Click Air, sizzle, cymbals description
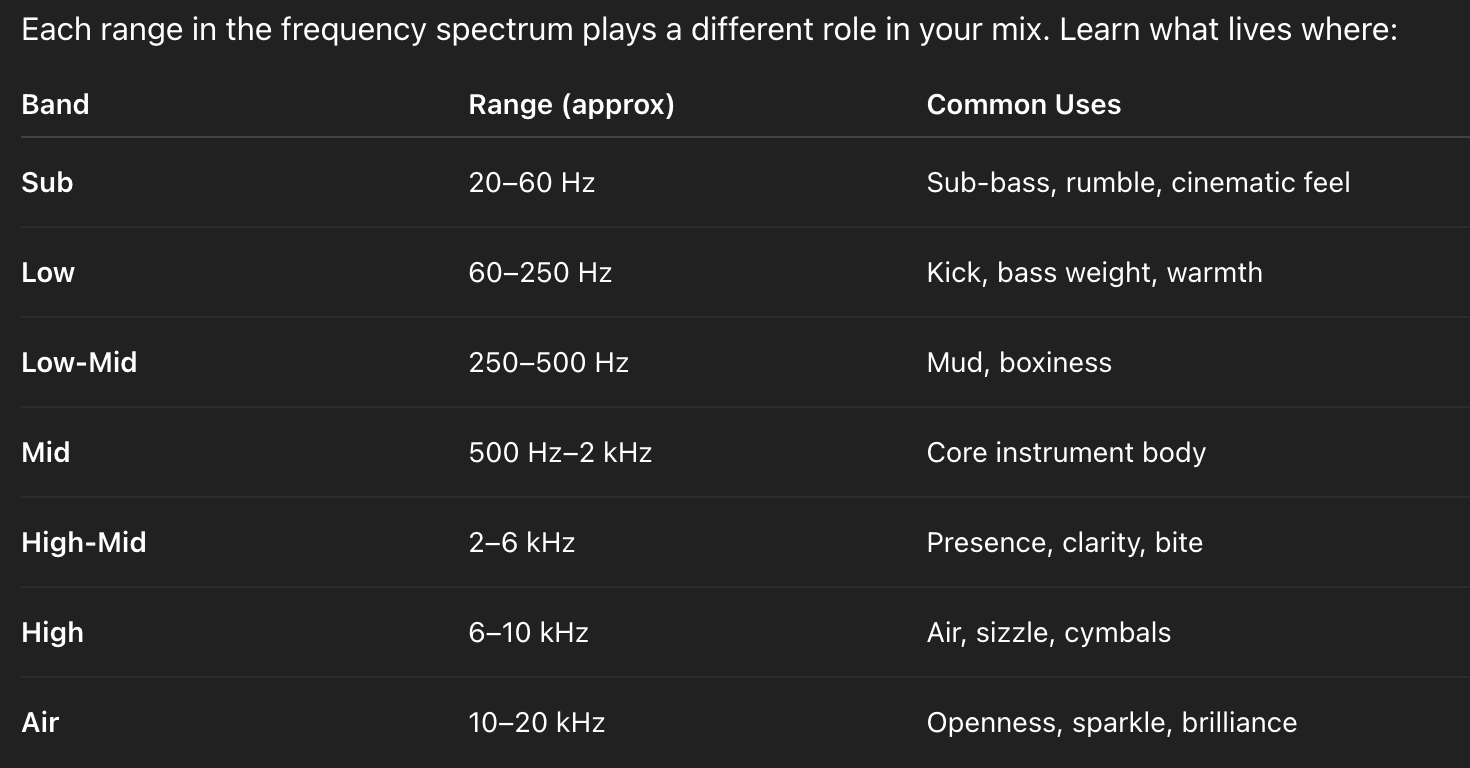 pos(1048,633)
